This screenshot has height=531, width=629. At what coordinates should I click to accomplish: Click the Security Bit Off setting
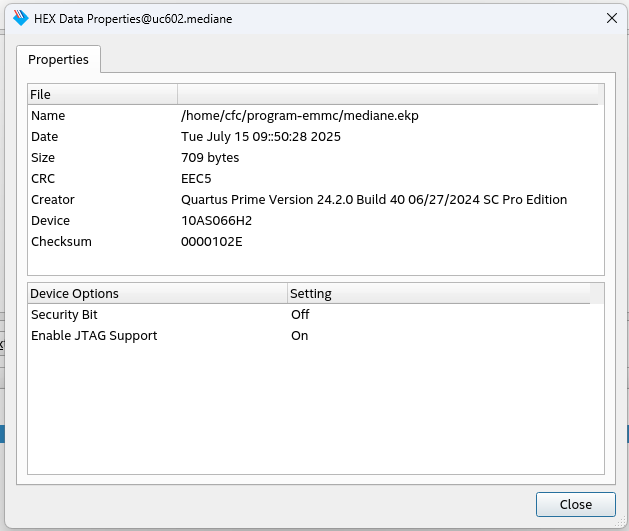[x=300, y=315]
